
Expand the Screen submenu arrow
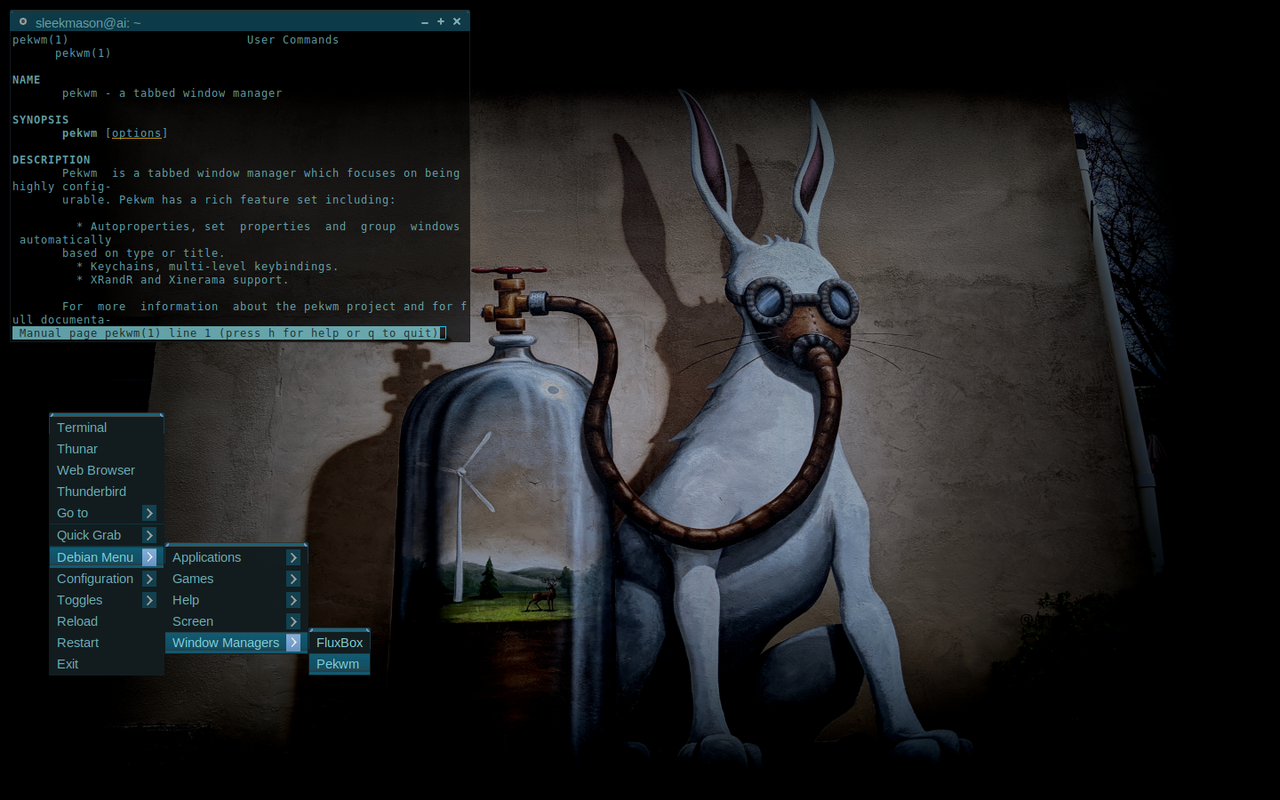click(293, 621)
